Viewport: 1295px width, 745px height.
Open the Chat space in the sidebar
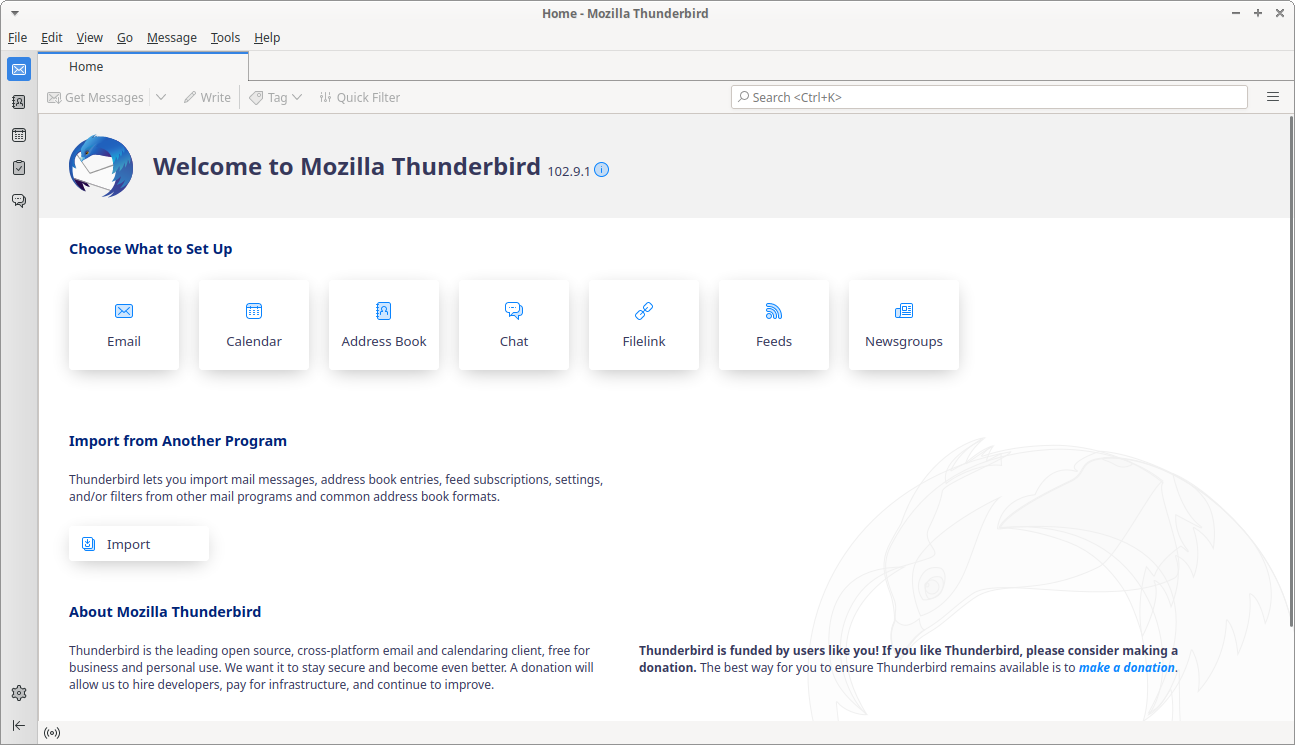19,200
